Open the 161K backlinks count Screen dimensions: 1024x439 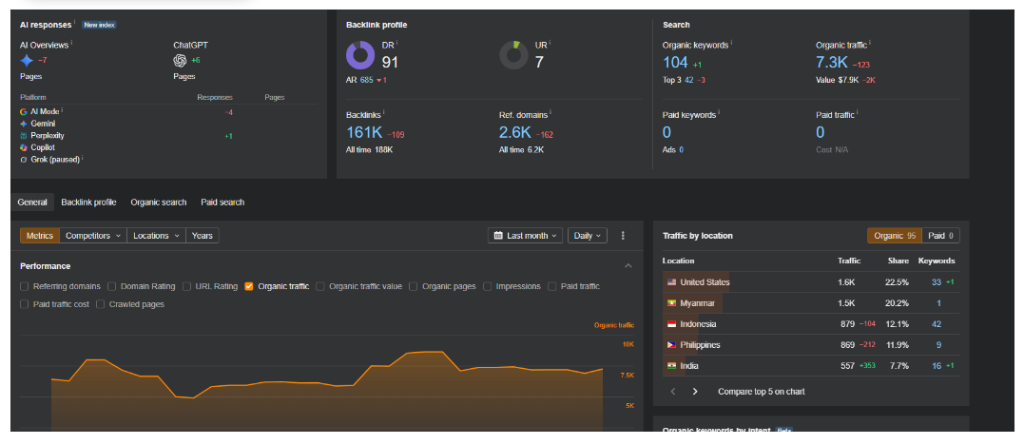point(364,133)
